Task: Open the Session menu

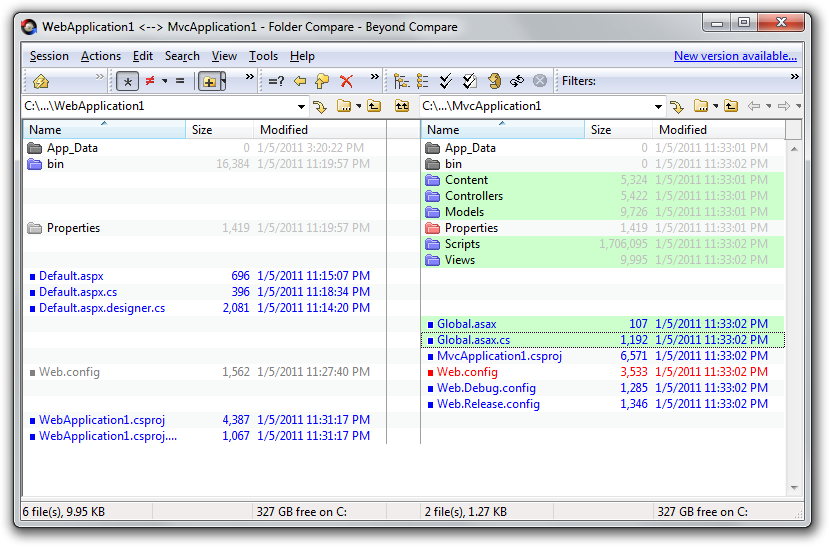Action: 49,56
